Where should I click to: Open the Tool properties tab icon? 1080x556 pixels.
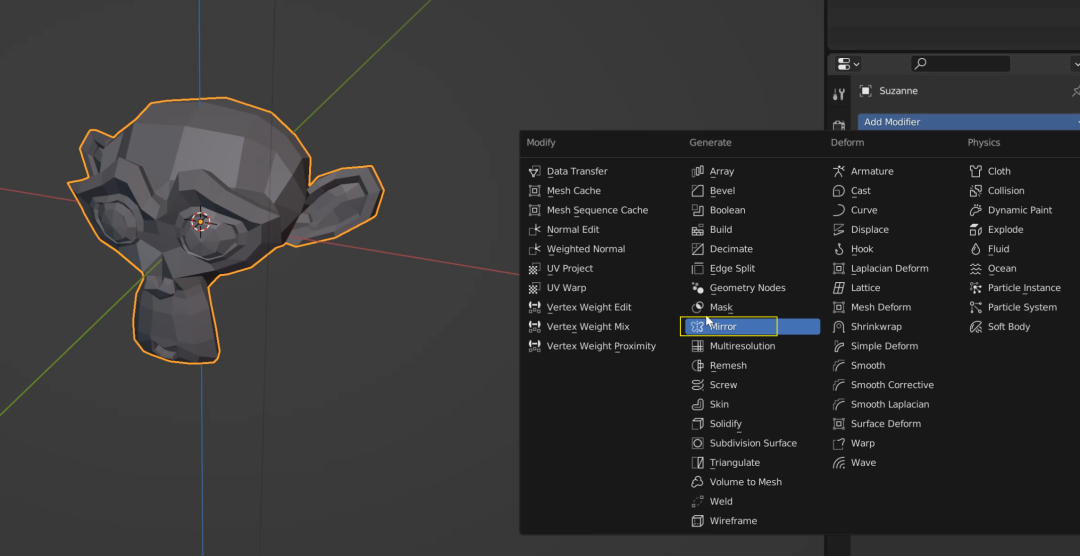pyautogui.click(x=838, y=94)
